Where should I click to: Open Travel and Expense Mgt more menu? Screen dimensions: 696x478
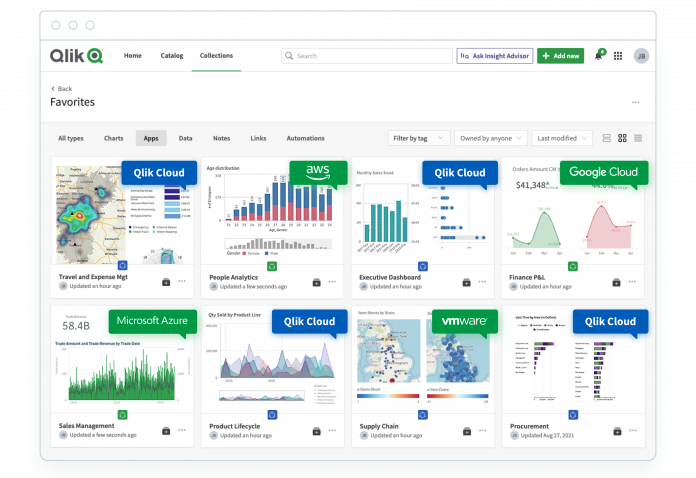[182, 281]
